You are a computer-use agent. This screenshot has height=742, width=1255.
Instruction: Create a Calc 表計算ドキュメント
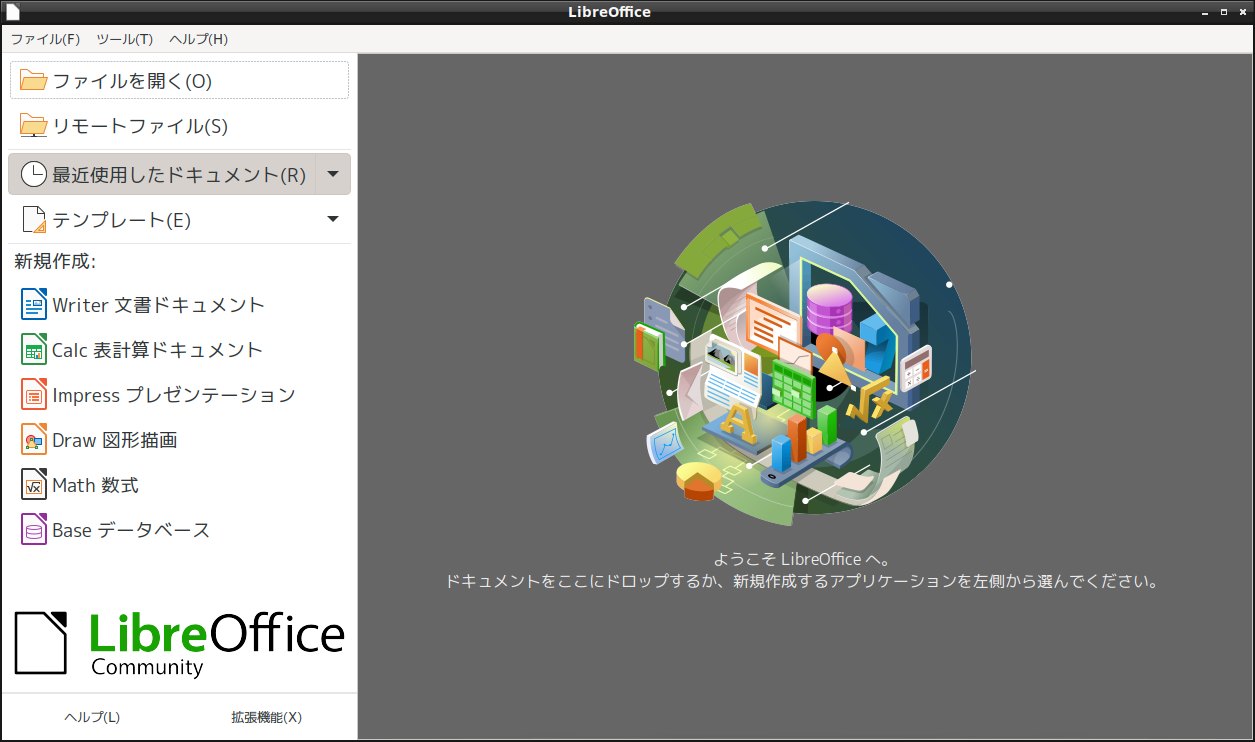click(179, 350)
